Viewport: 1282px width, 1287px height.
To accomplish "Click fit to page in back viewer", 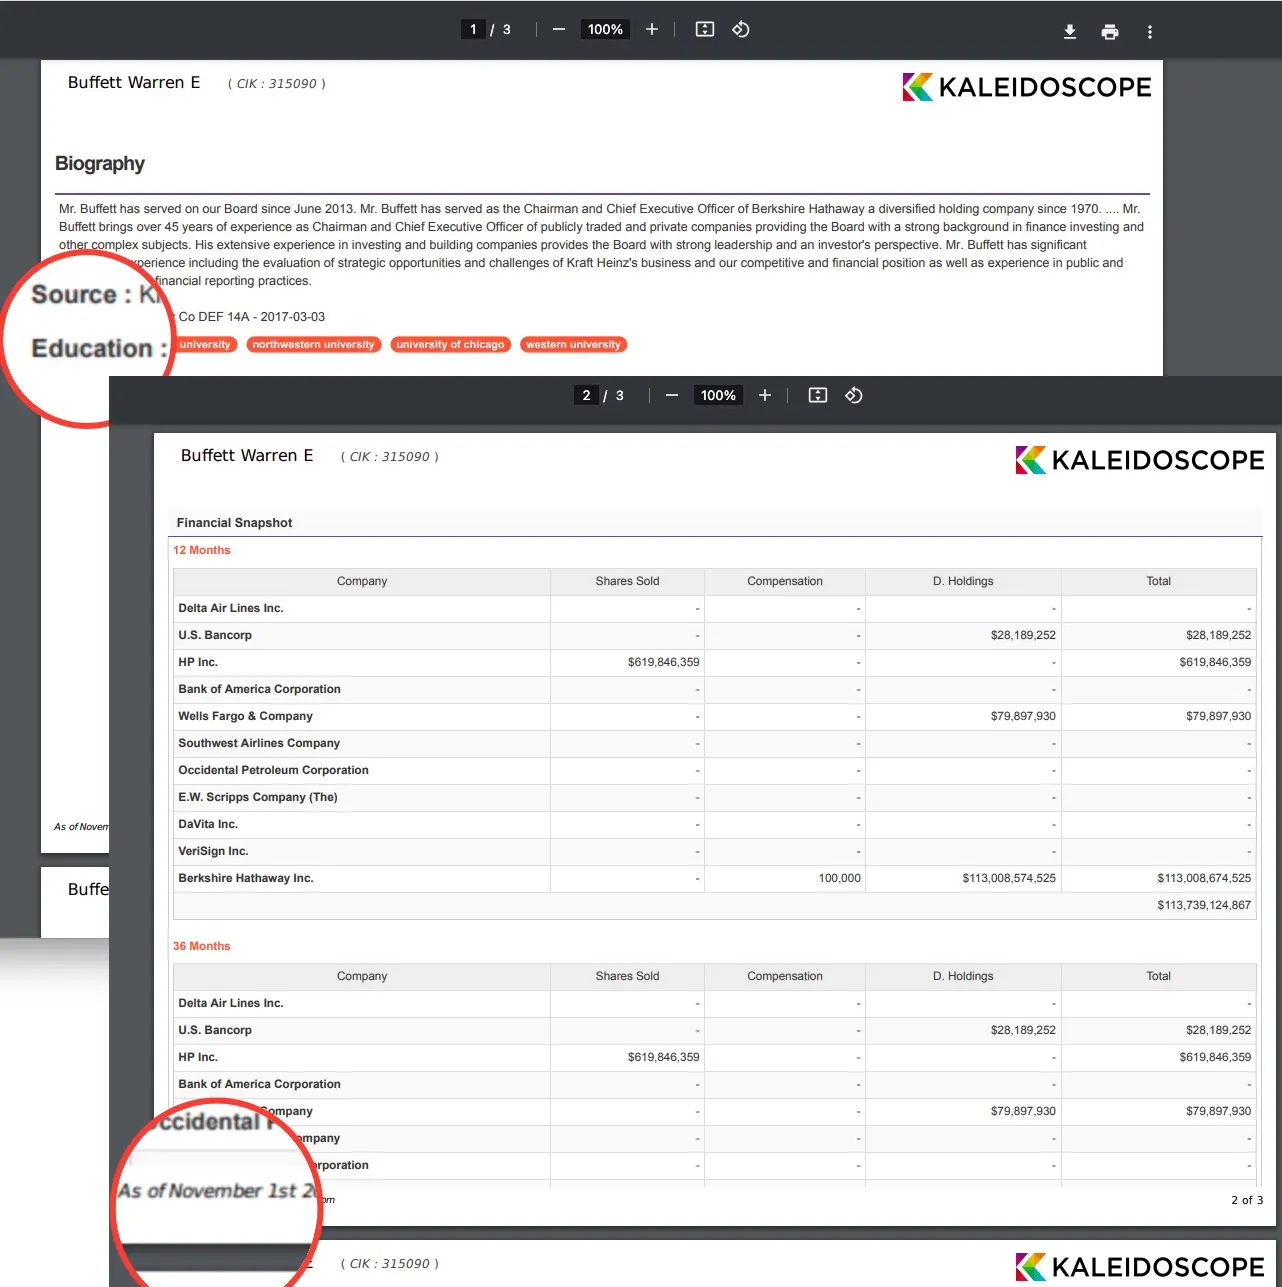I will pos(705,30).
